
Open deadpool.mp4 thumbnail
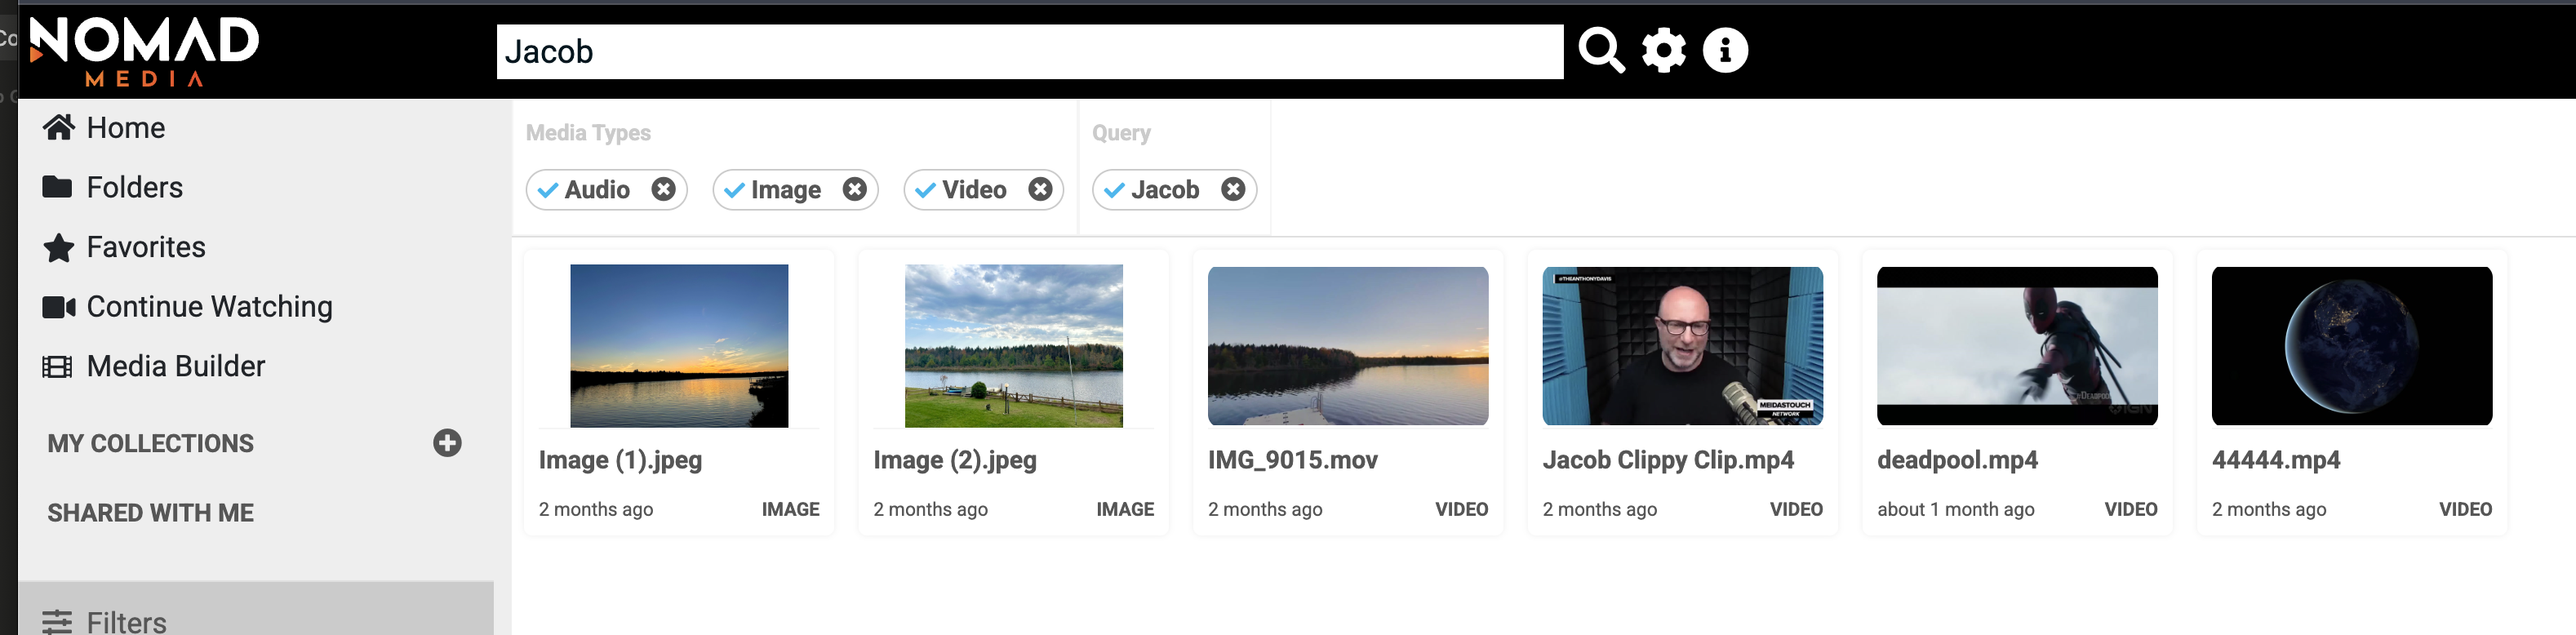click(2017, 346)
